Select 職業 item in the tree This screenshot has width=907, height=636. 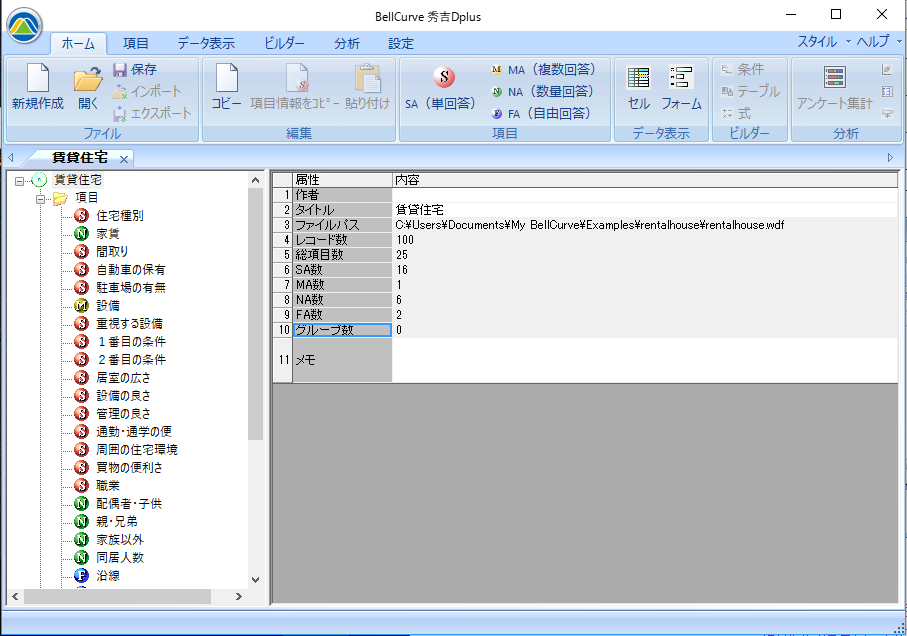point(108,485)
